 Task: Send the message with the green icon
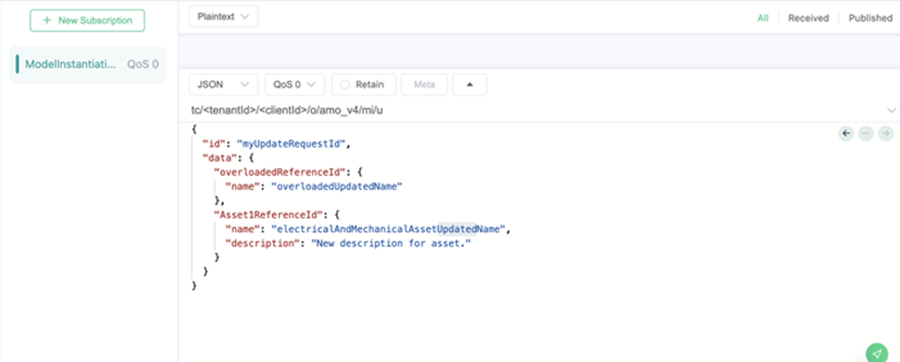click(x=876, y=353)
